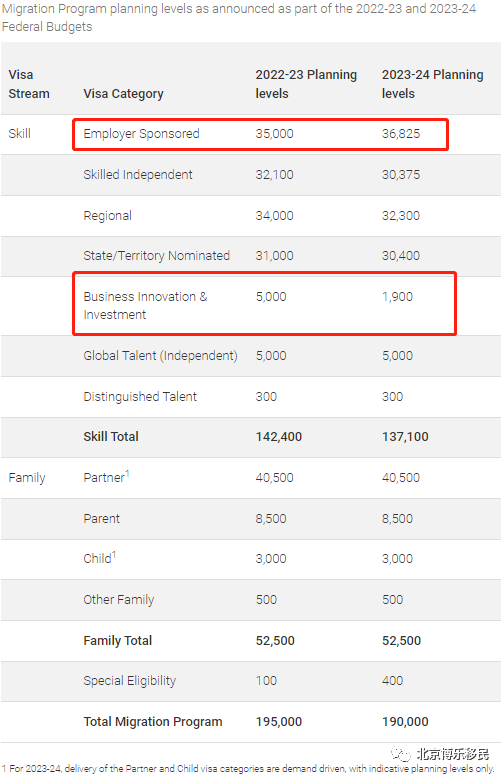This screenshot has height=776, width=504.
Task: Click the 36,825 Employer Sponsored value
Action: tap(401, 134)
